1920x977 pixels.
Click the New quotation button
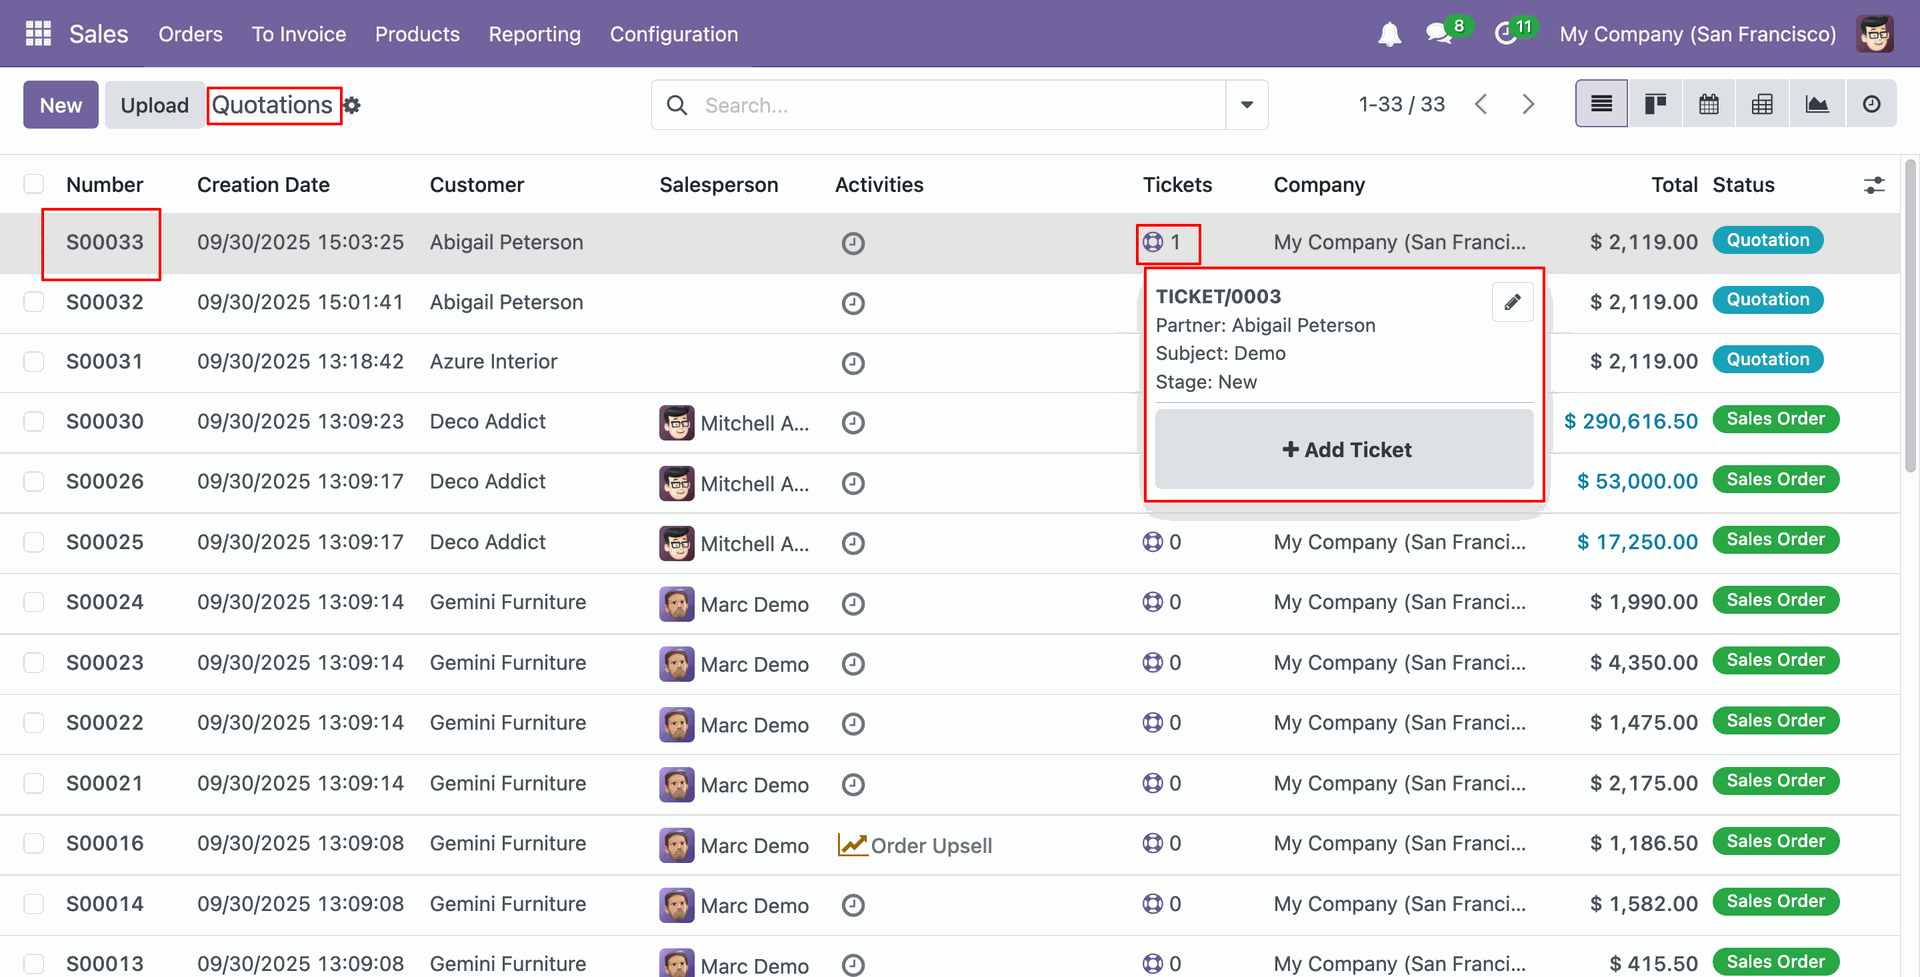(x=61, y=105)
